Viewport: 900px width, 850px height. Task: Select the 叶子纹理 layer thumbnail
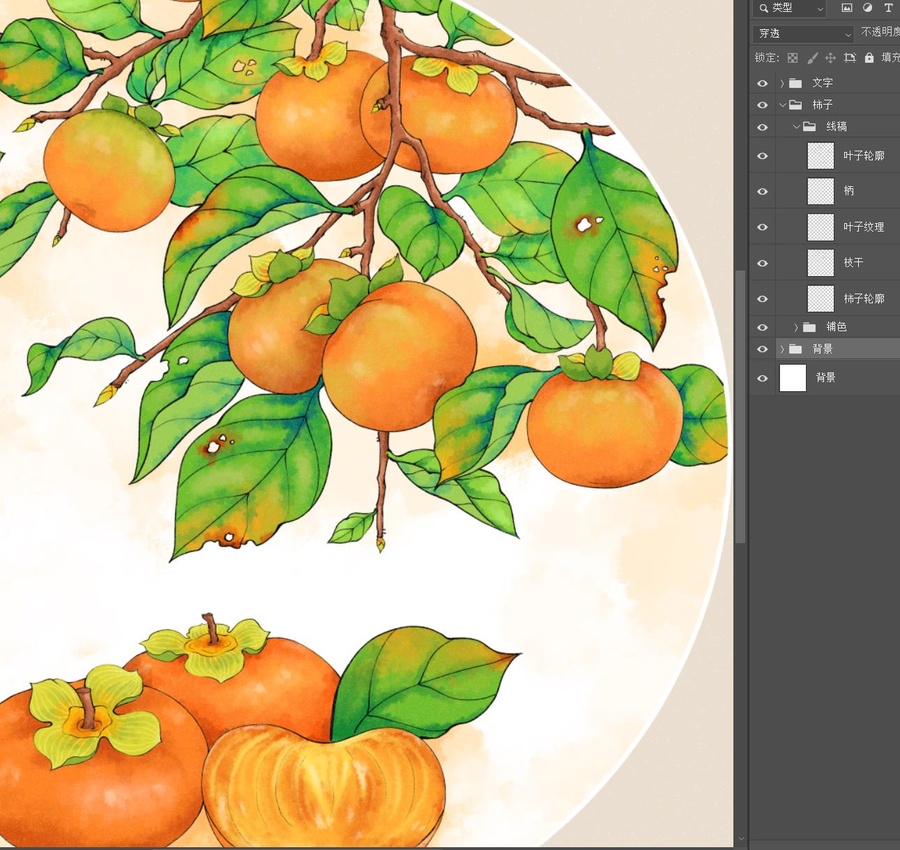pyautogui.click(x=821, y=227)
